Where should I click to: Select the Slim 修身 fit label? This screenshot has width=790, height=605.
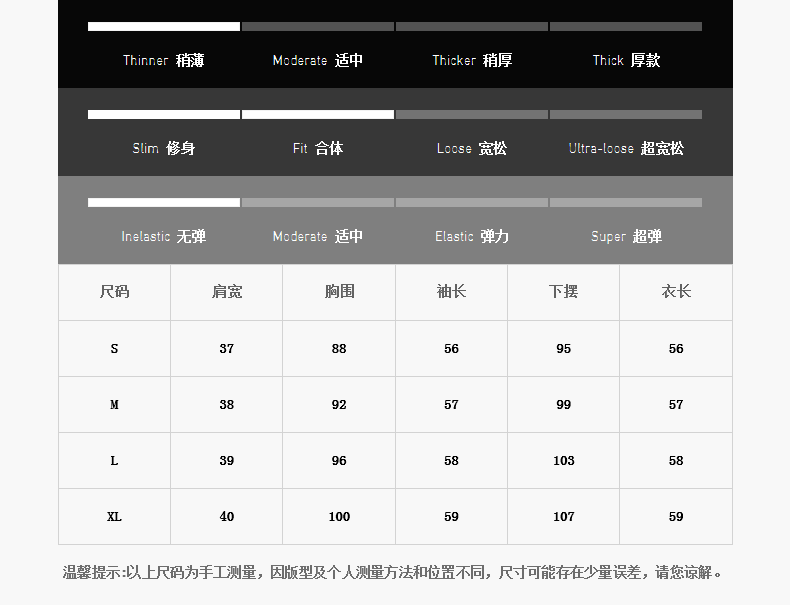(x=163, y=148)
